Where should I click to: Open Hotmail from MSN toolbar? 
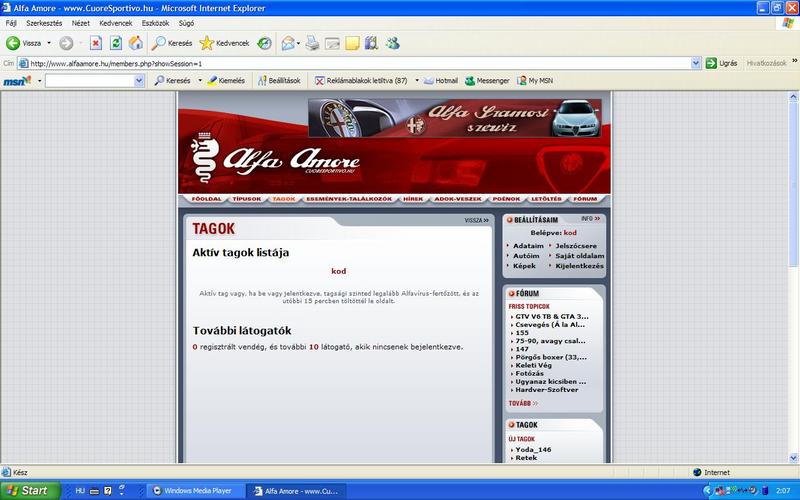pos(441,81)
